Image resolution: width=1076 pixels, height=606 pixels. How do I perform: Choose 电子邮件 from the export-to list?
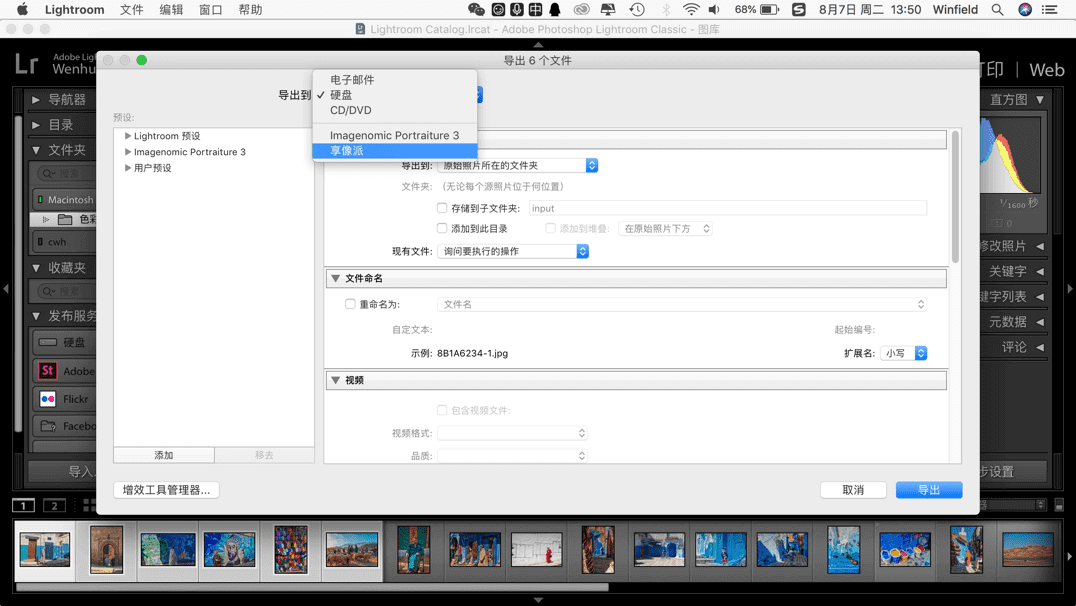coord(352,79)
